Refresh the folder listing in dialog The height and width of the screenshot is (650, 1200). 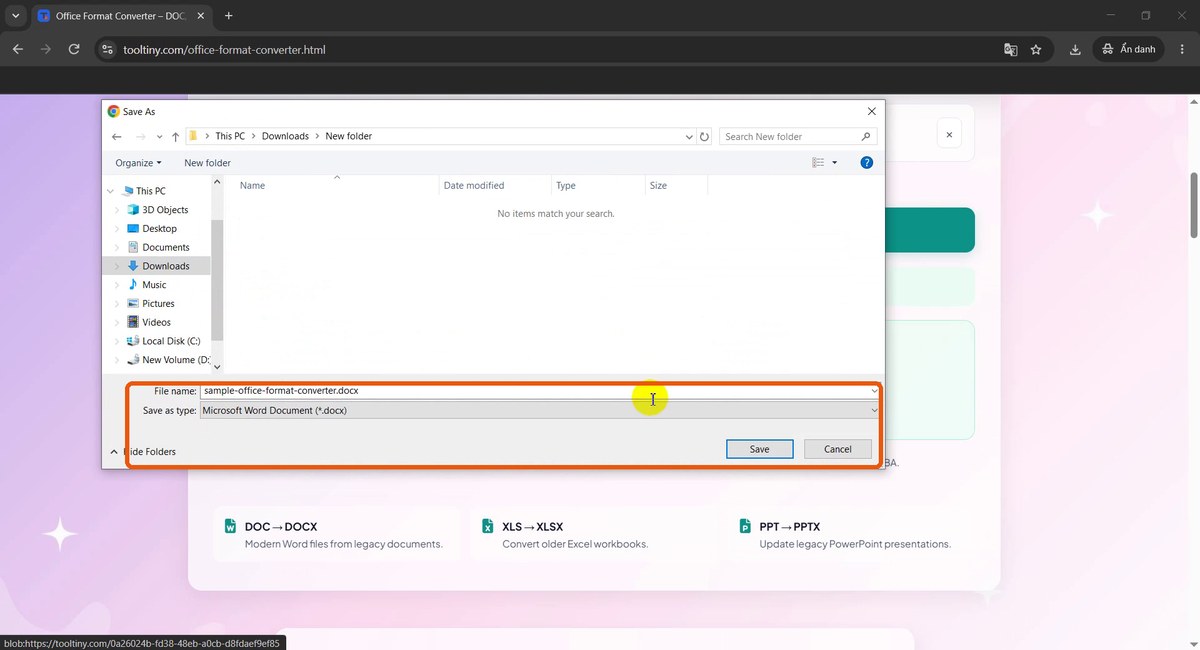[x=704, y=136]
